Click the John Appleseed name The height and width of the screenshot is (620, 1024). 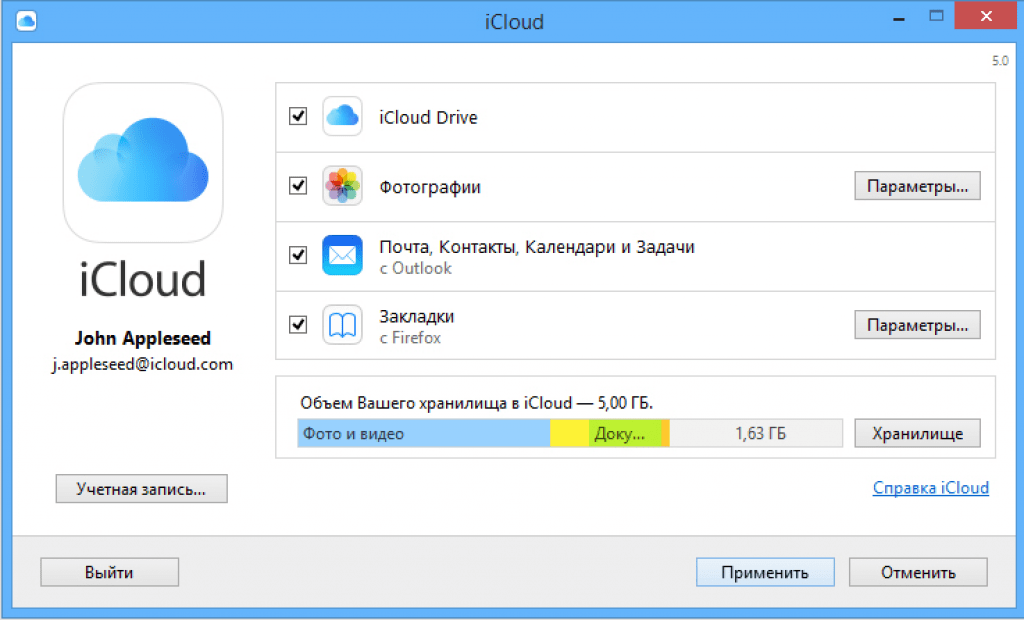tap(142, 338)
